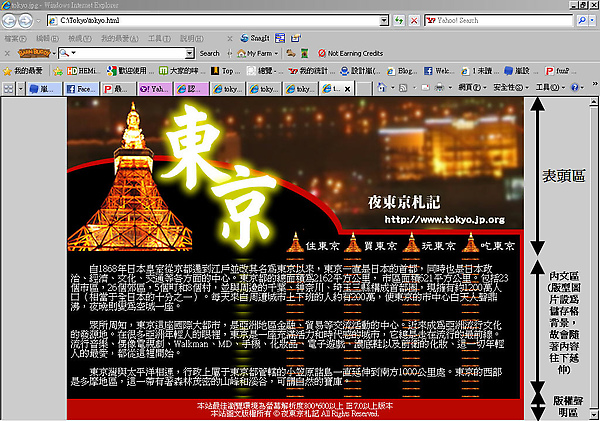Screen dimensions: 600x421
Task: Click the green crate icon on Barn Buddy toolbar
Action: (304, 53)
